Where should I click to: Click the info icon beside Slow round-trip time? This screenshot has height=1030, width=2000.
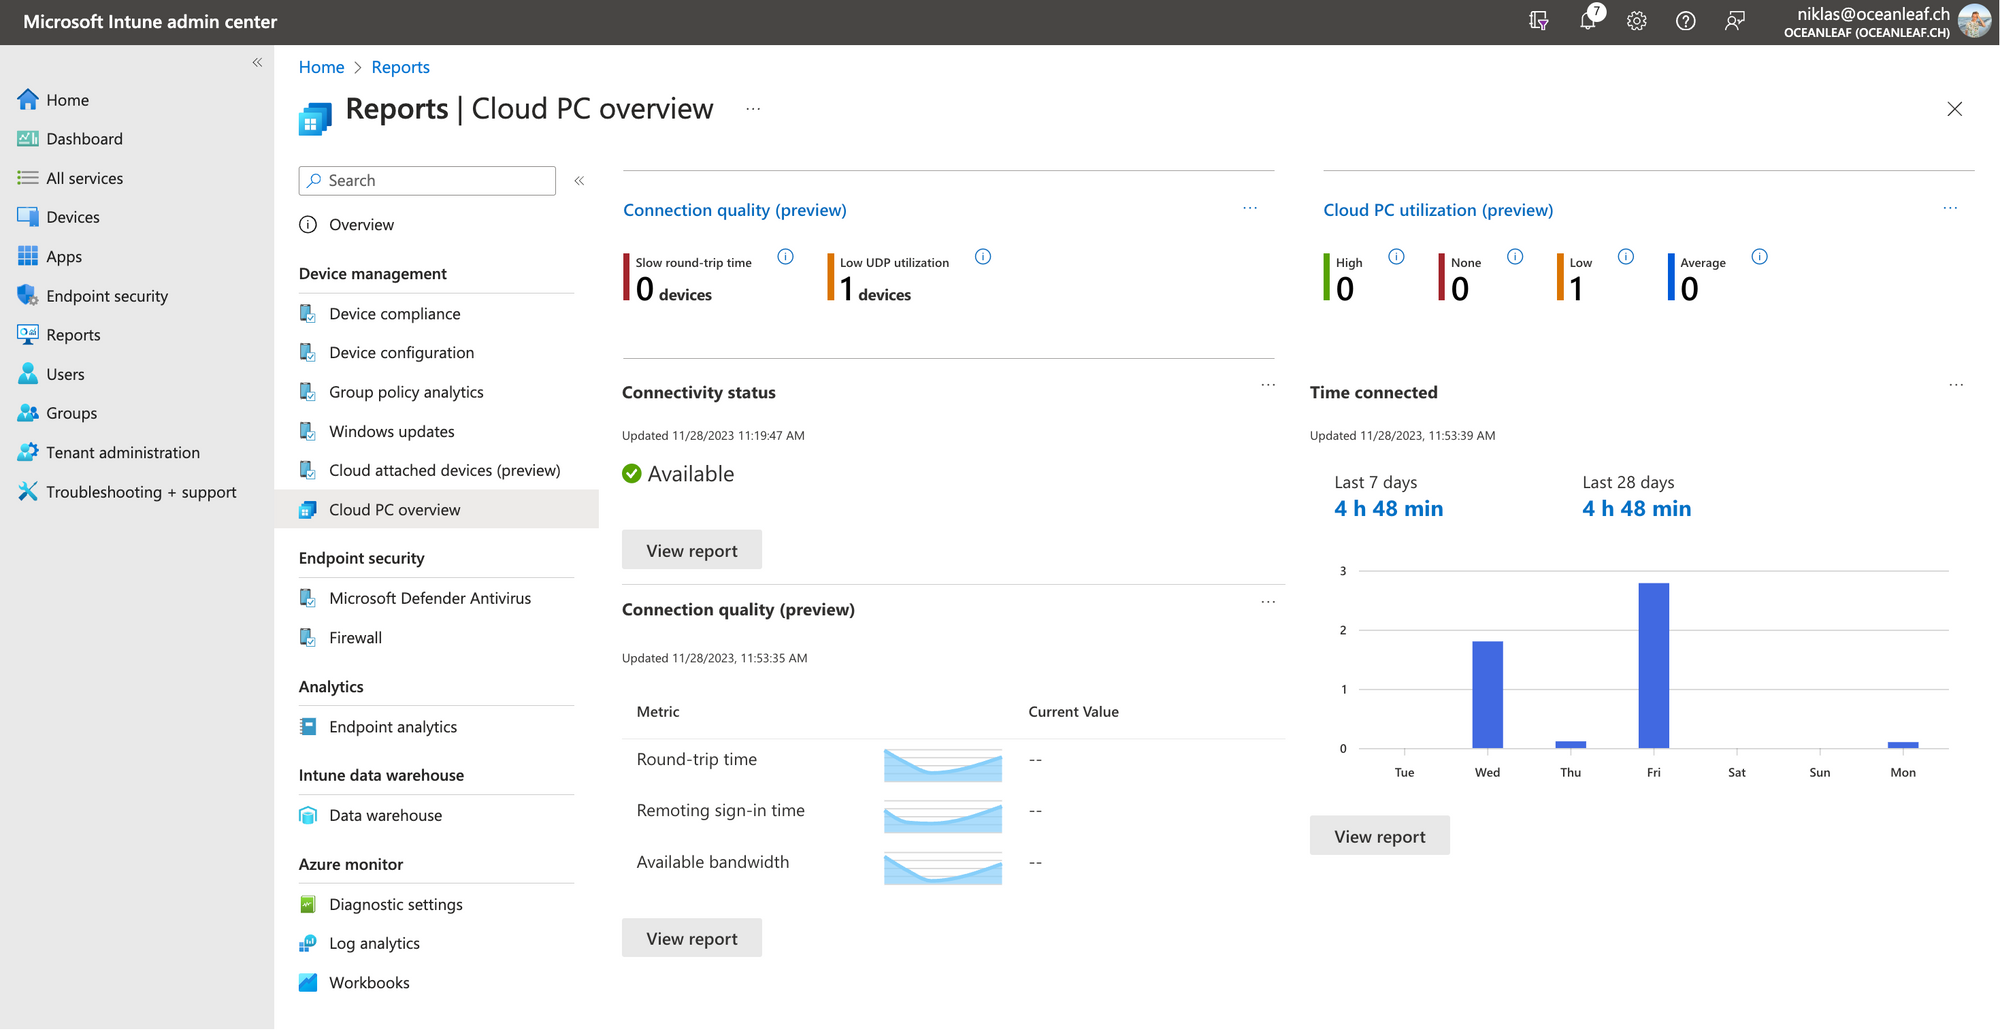click(786, 257)
